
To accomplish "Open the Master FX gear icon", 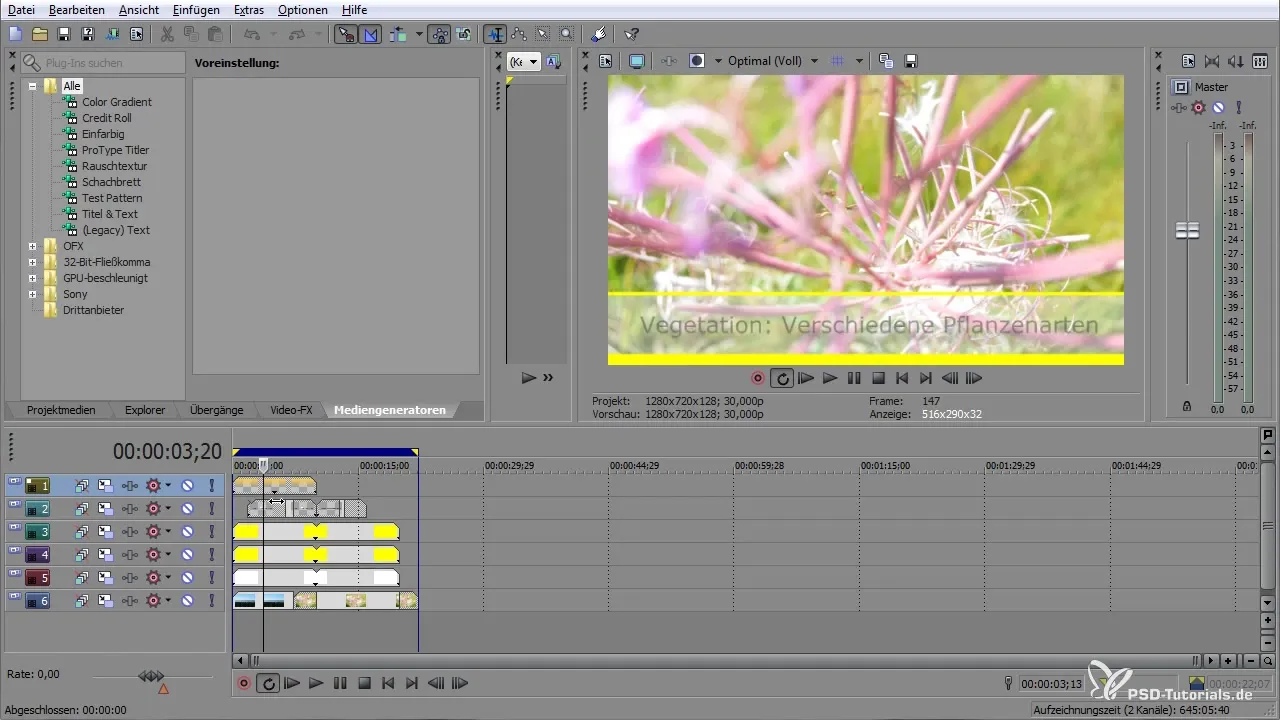I will [x=1198, y=107].
